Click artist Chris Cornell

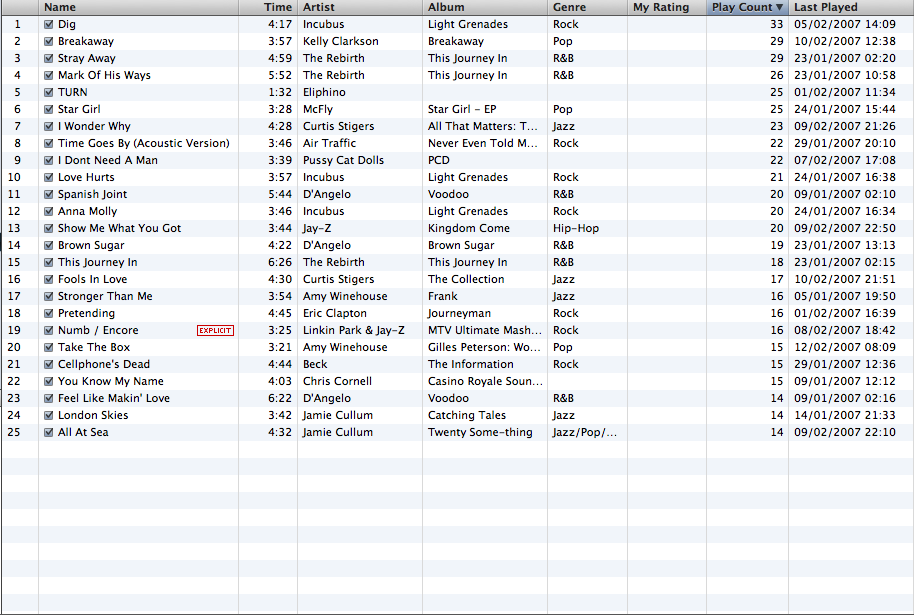click(x=337, y=381)
